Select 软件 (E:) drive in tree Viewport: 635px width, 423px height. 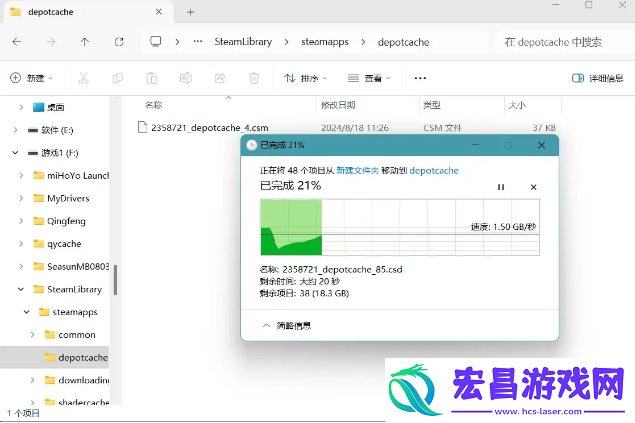point(51,130)
